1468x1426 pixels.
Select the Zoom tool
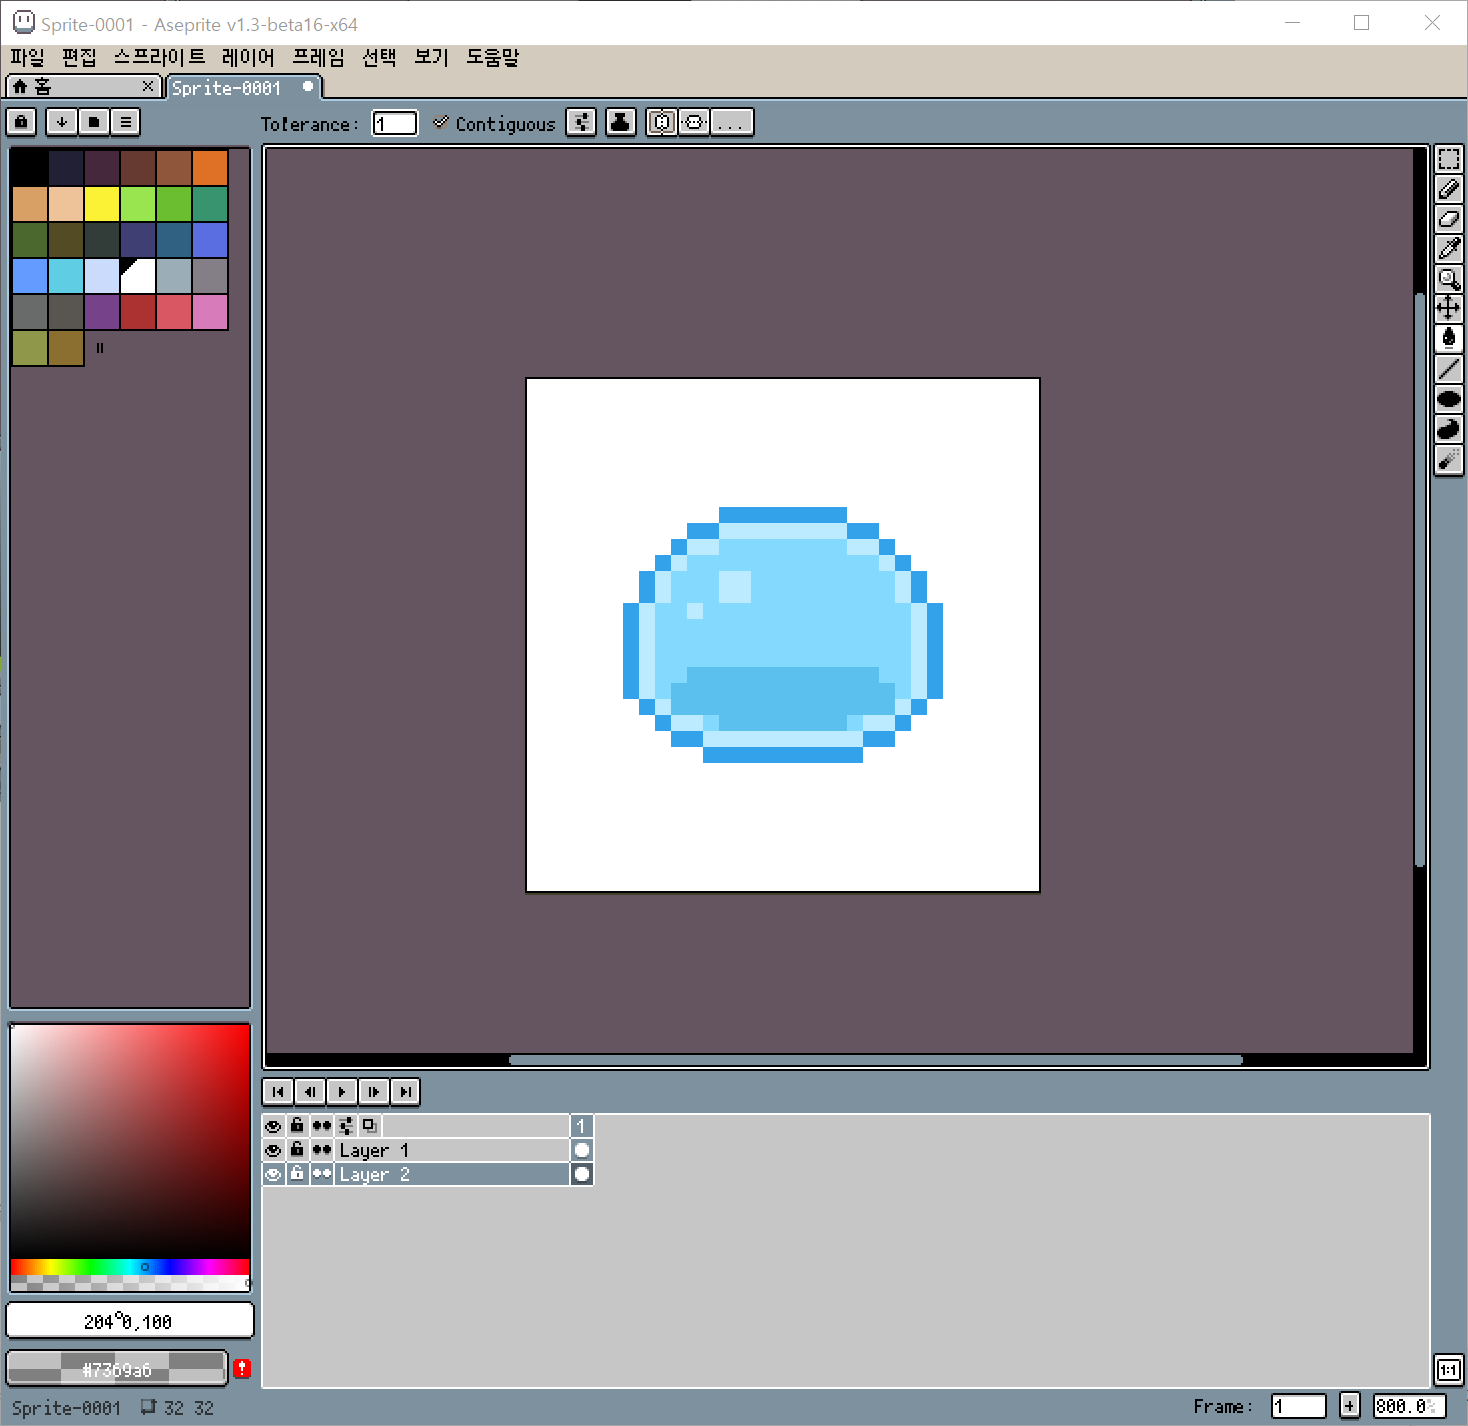coord(1448,279)
